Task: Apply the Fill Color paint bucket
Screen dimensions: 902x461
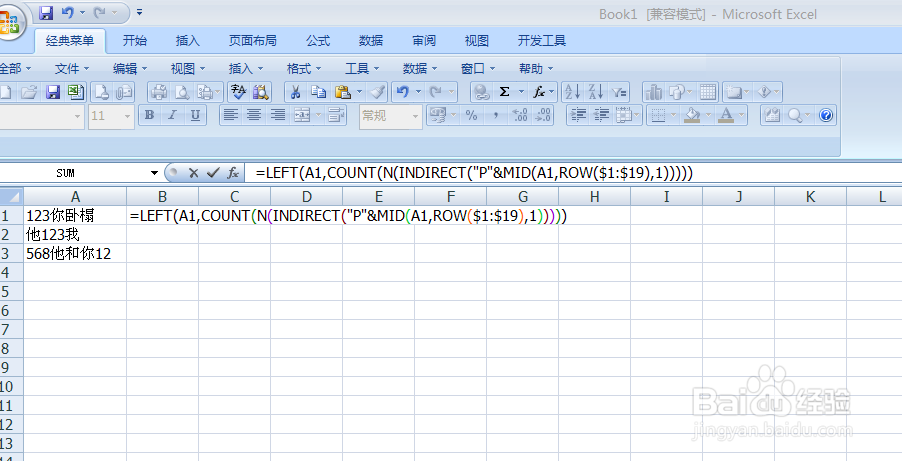Action: pos(693,116)
